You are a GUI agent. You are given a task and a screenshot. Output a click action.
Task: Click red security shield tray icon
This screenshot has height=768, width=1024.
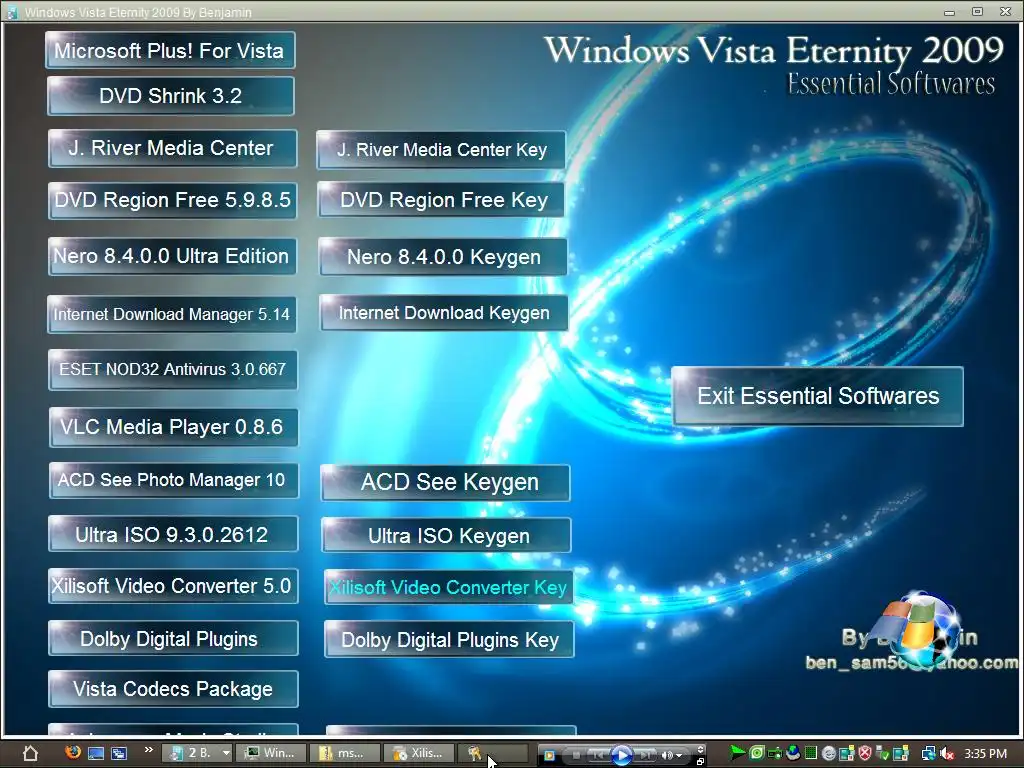coord(865,753)
